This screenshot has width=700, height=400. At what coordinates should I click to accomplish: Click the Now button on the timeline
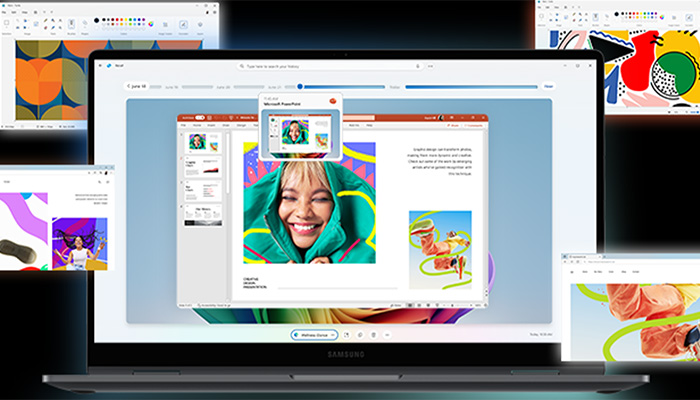548,86
